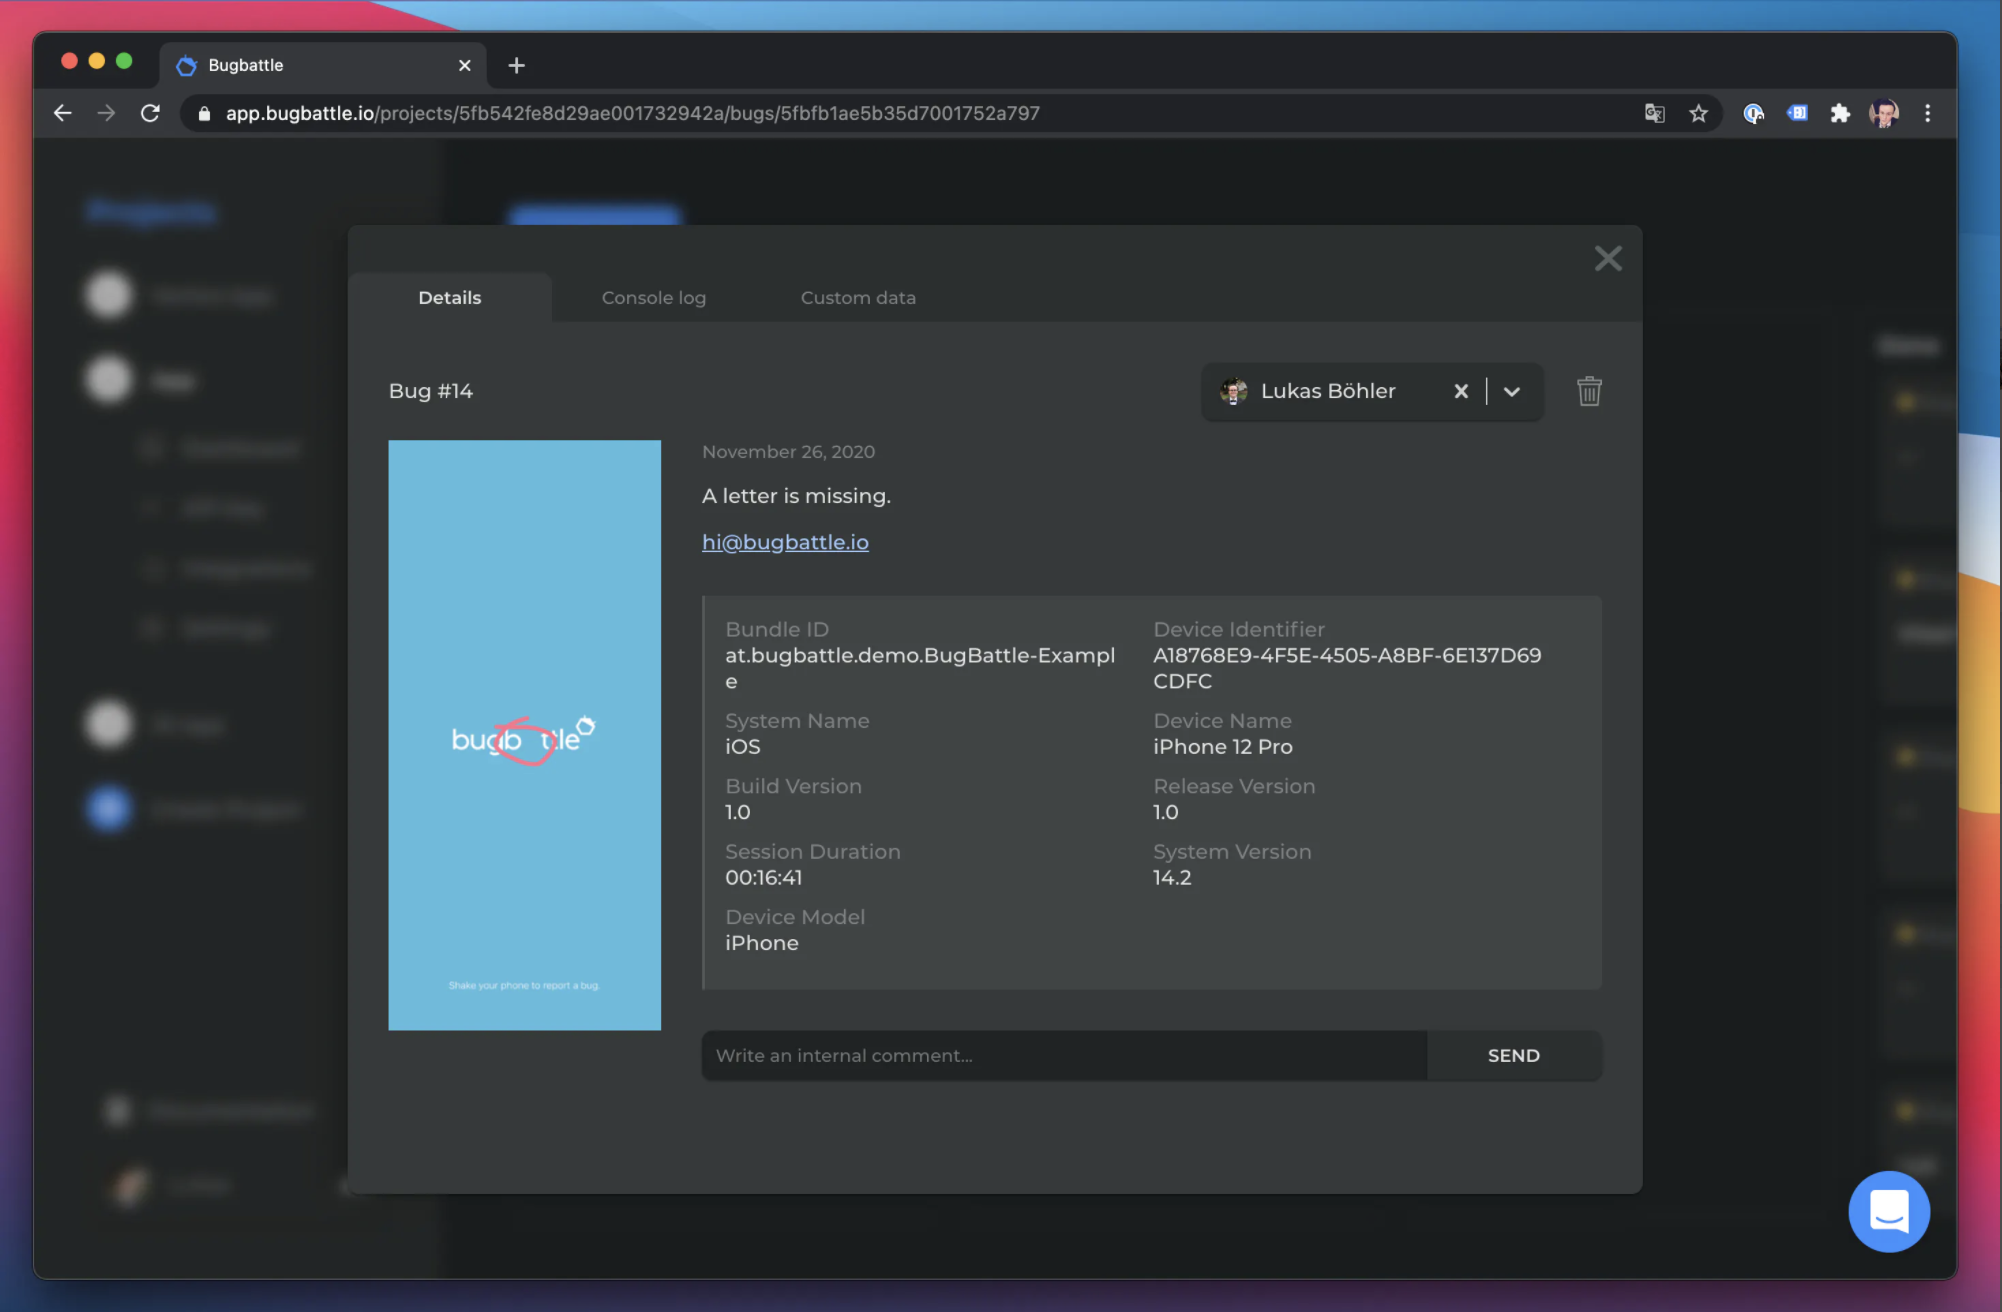Select 'A letter is missing.' description
Image resolution: width=2002 pixels, height=1312 pixels.
coord(796,496)
